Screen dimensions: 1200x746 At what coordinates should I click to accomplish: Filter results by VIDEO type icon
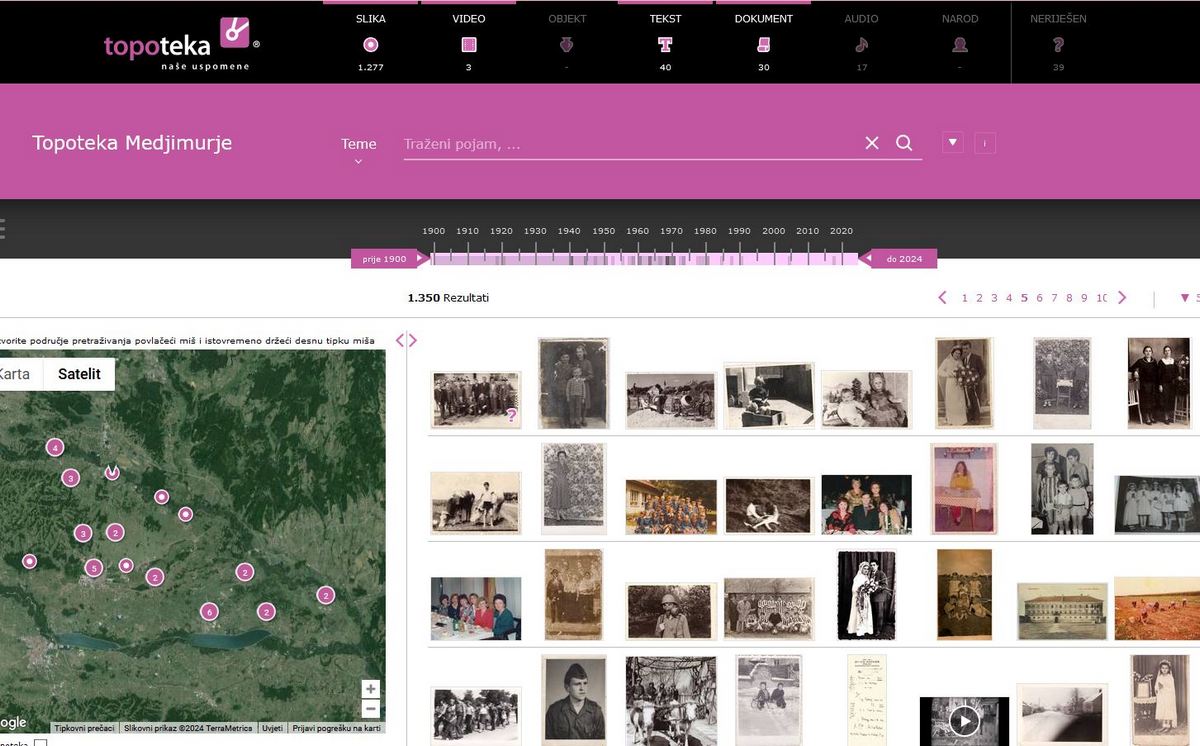[x=468, y=45]
